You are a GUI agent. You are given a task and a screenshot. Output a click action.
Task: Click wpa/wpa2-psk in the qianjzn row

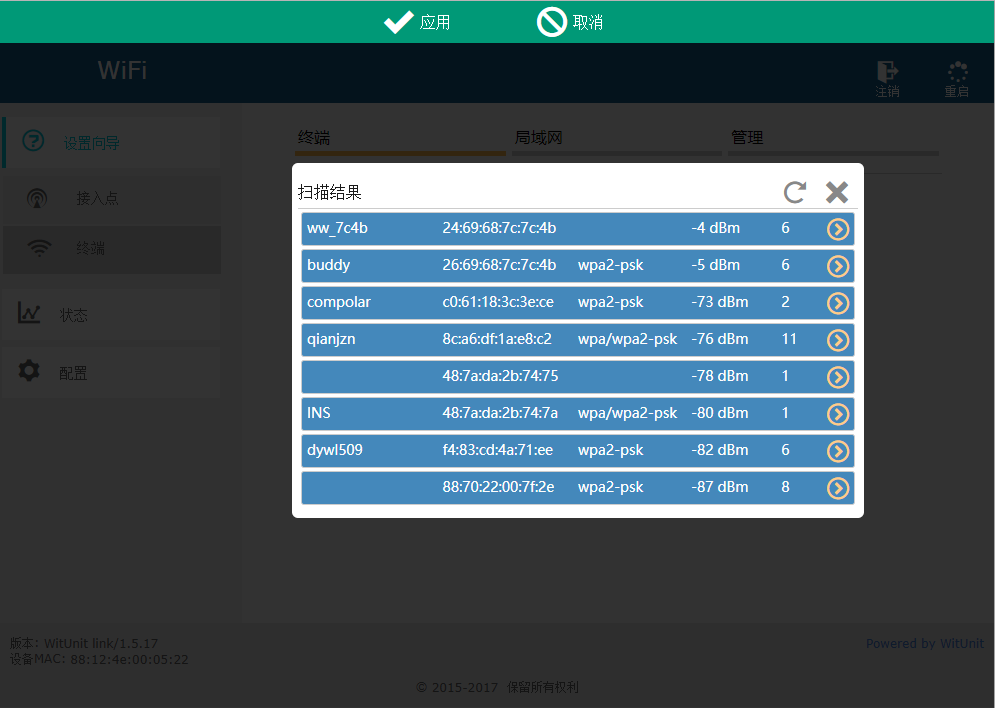click(627, 339)
